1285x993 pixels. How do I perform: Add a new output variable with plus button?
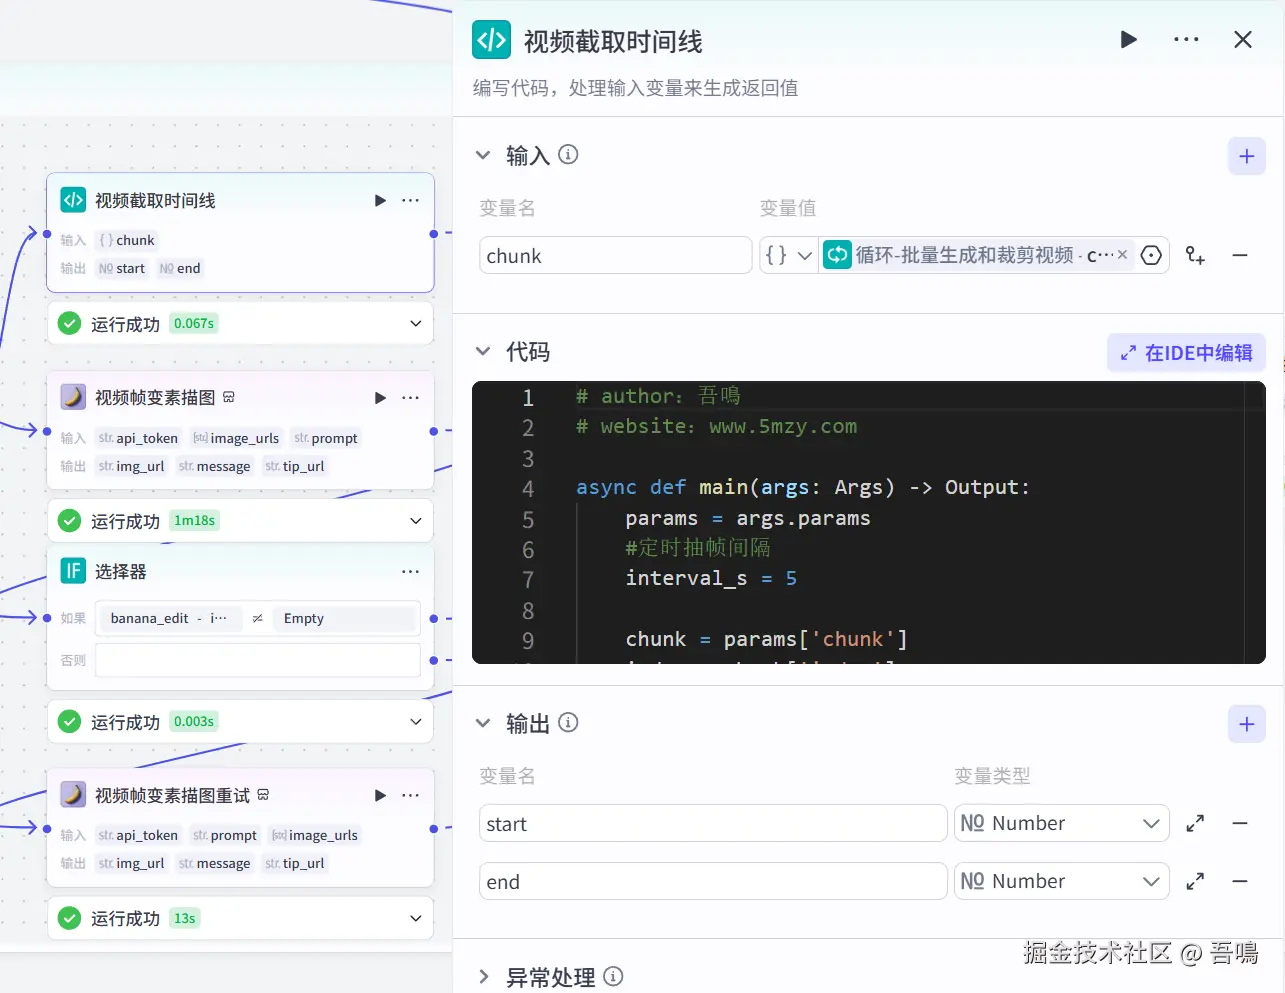[x=1247, y=724]
